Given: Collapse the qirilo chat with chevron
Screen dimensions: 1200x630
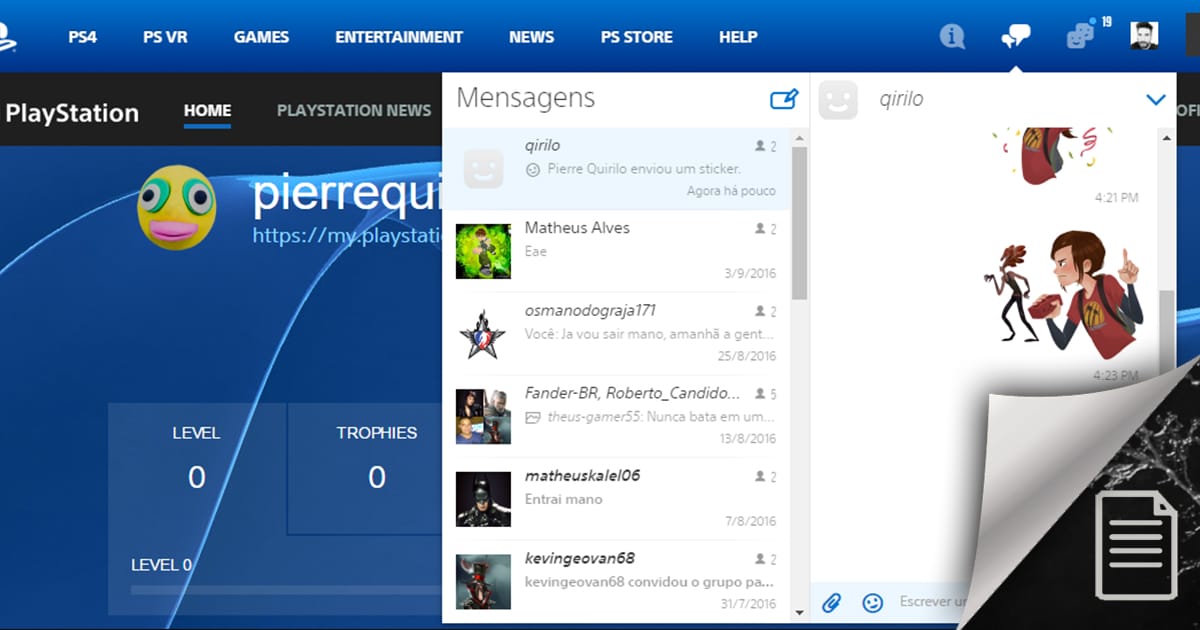Looking at the screenshot, I should click(1155, 99).
